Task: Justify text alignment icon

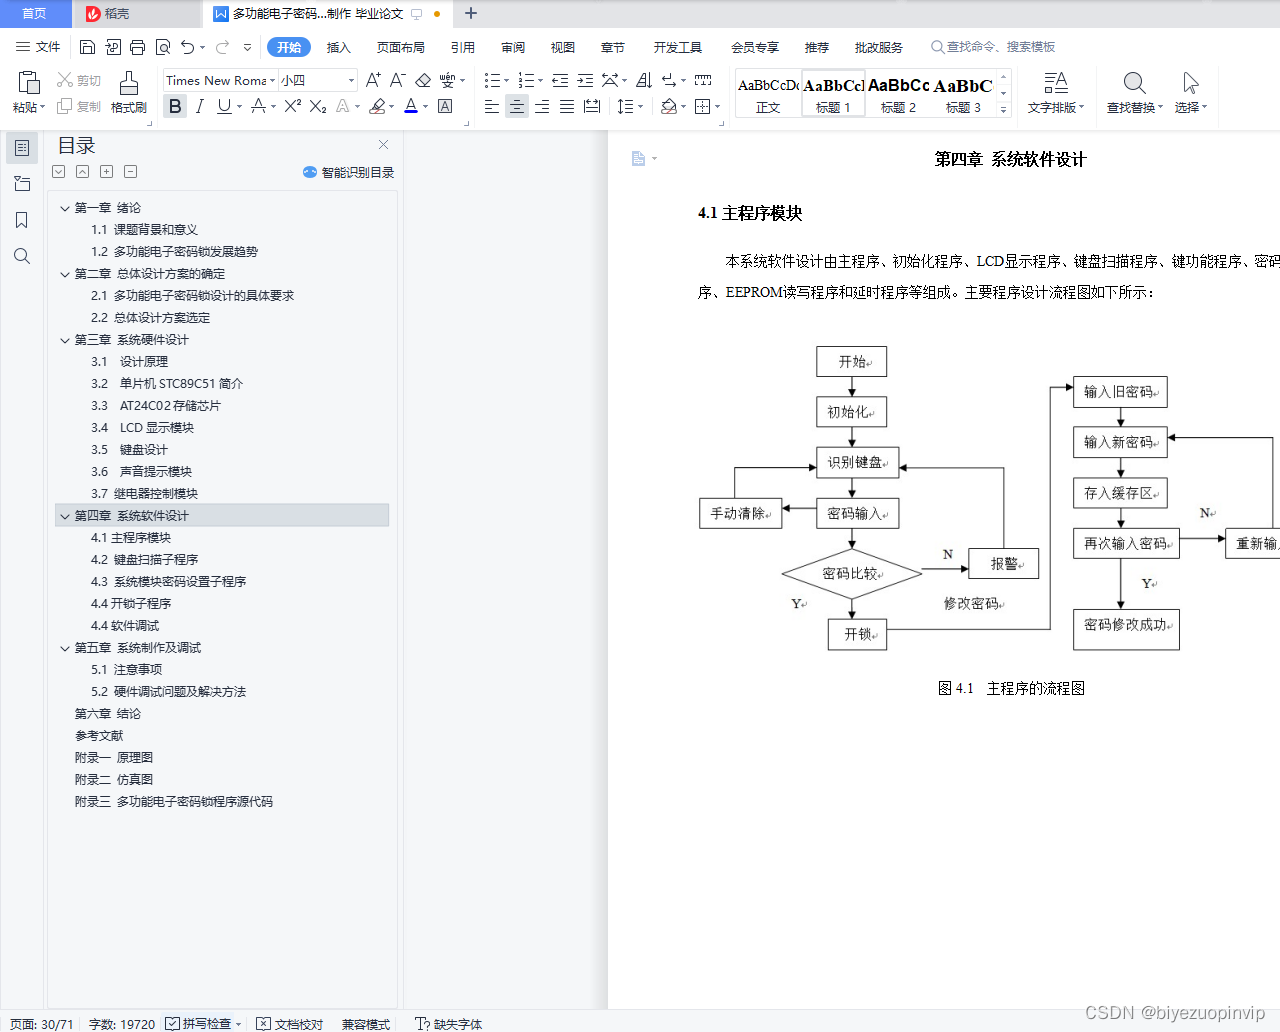Action: (567, 106)
